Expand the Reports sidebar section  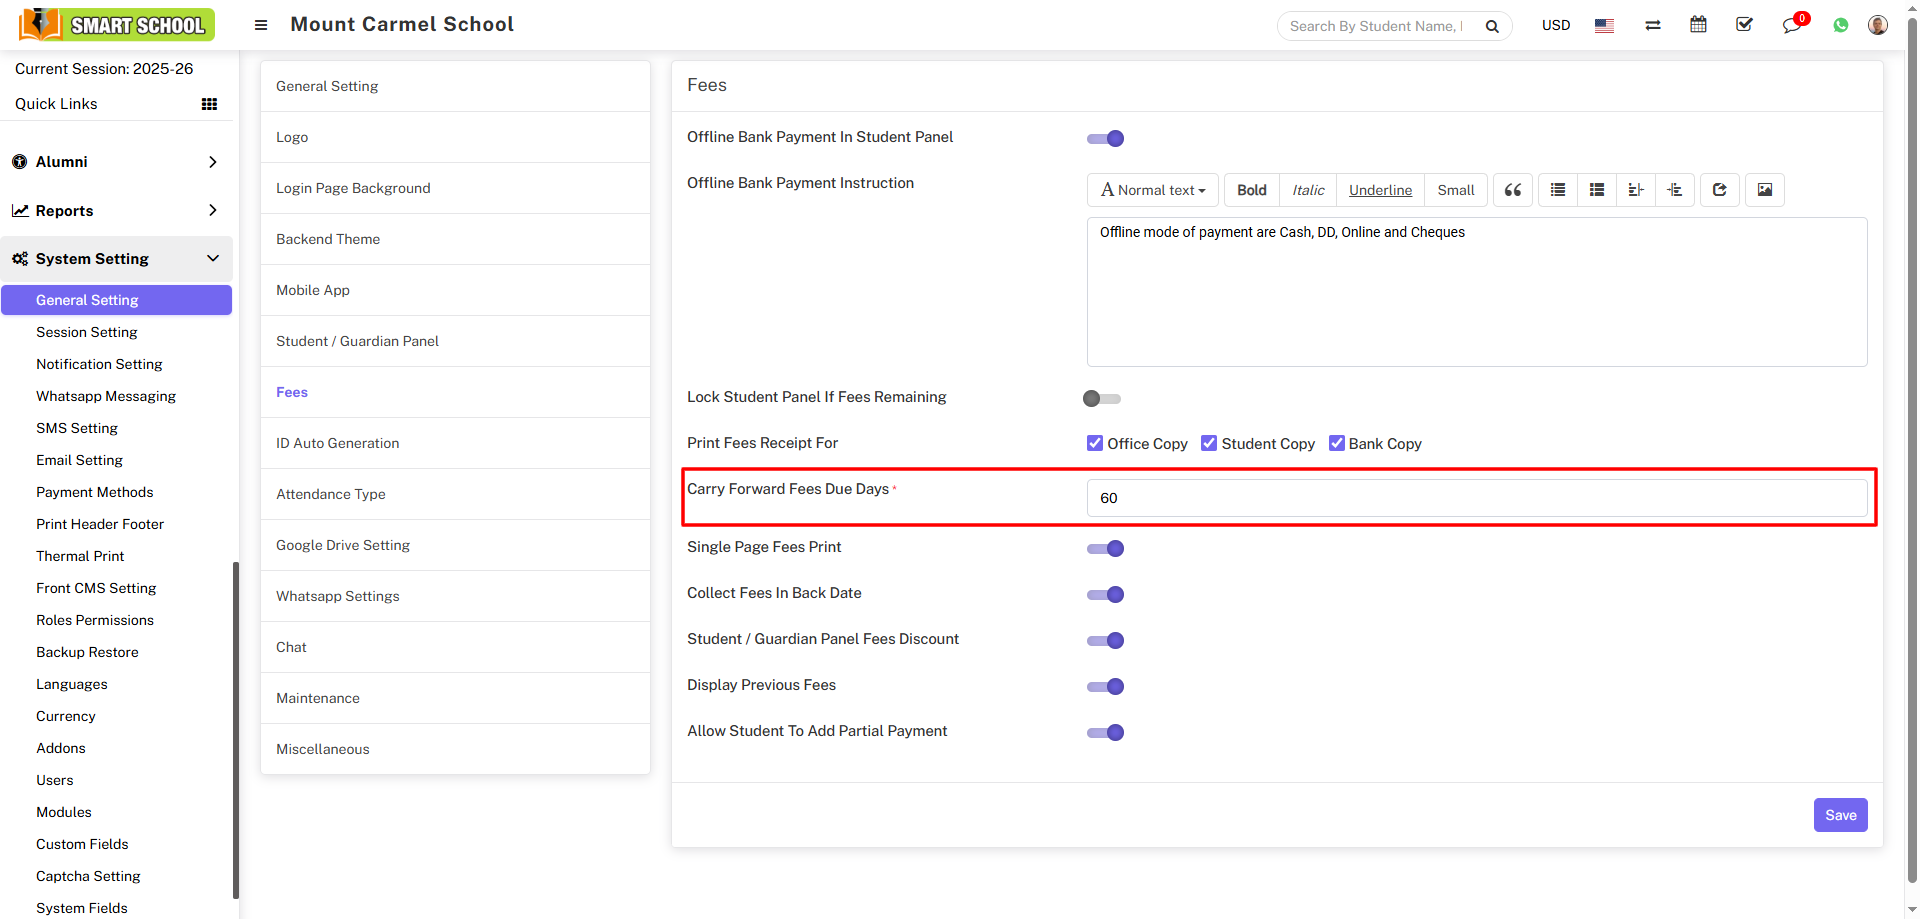116,211
